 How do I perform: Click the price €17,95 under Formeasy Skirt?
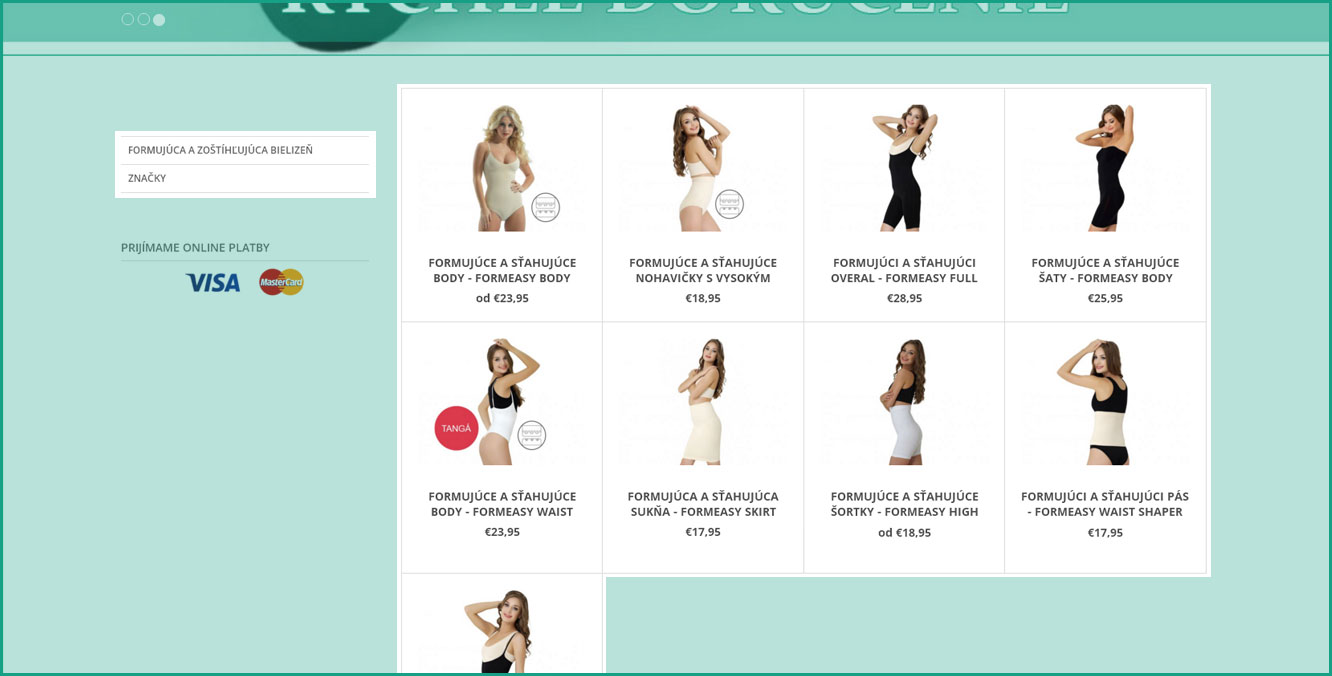[x=703, y=532]
